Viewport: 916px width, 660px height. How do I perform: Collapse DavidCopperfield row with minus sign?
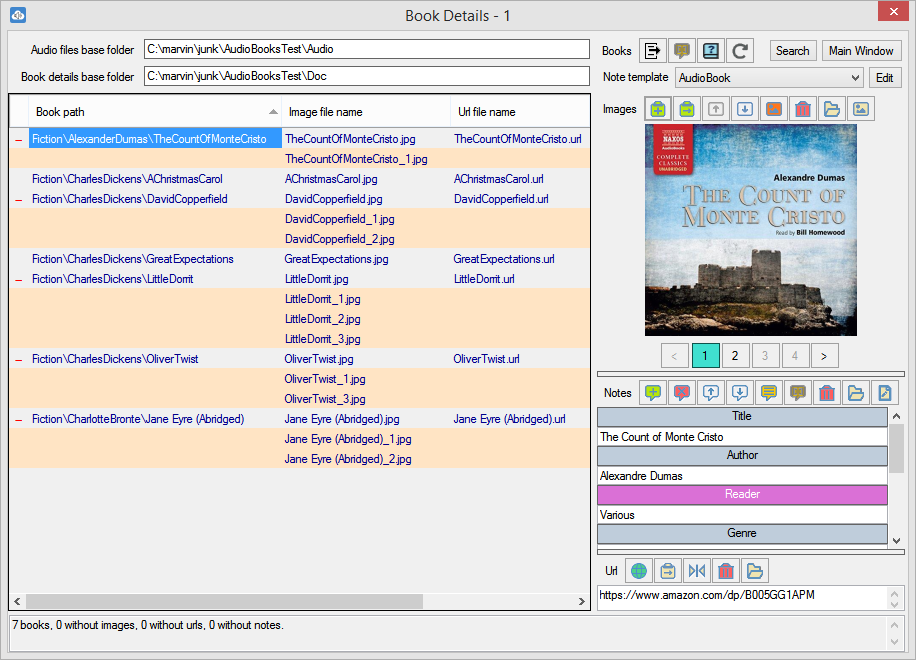[x=19, y=200]
